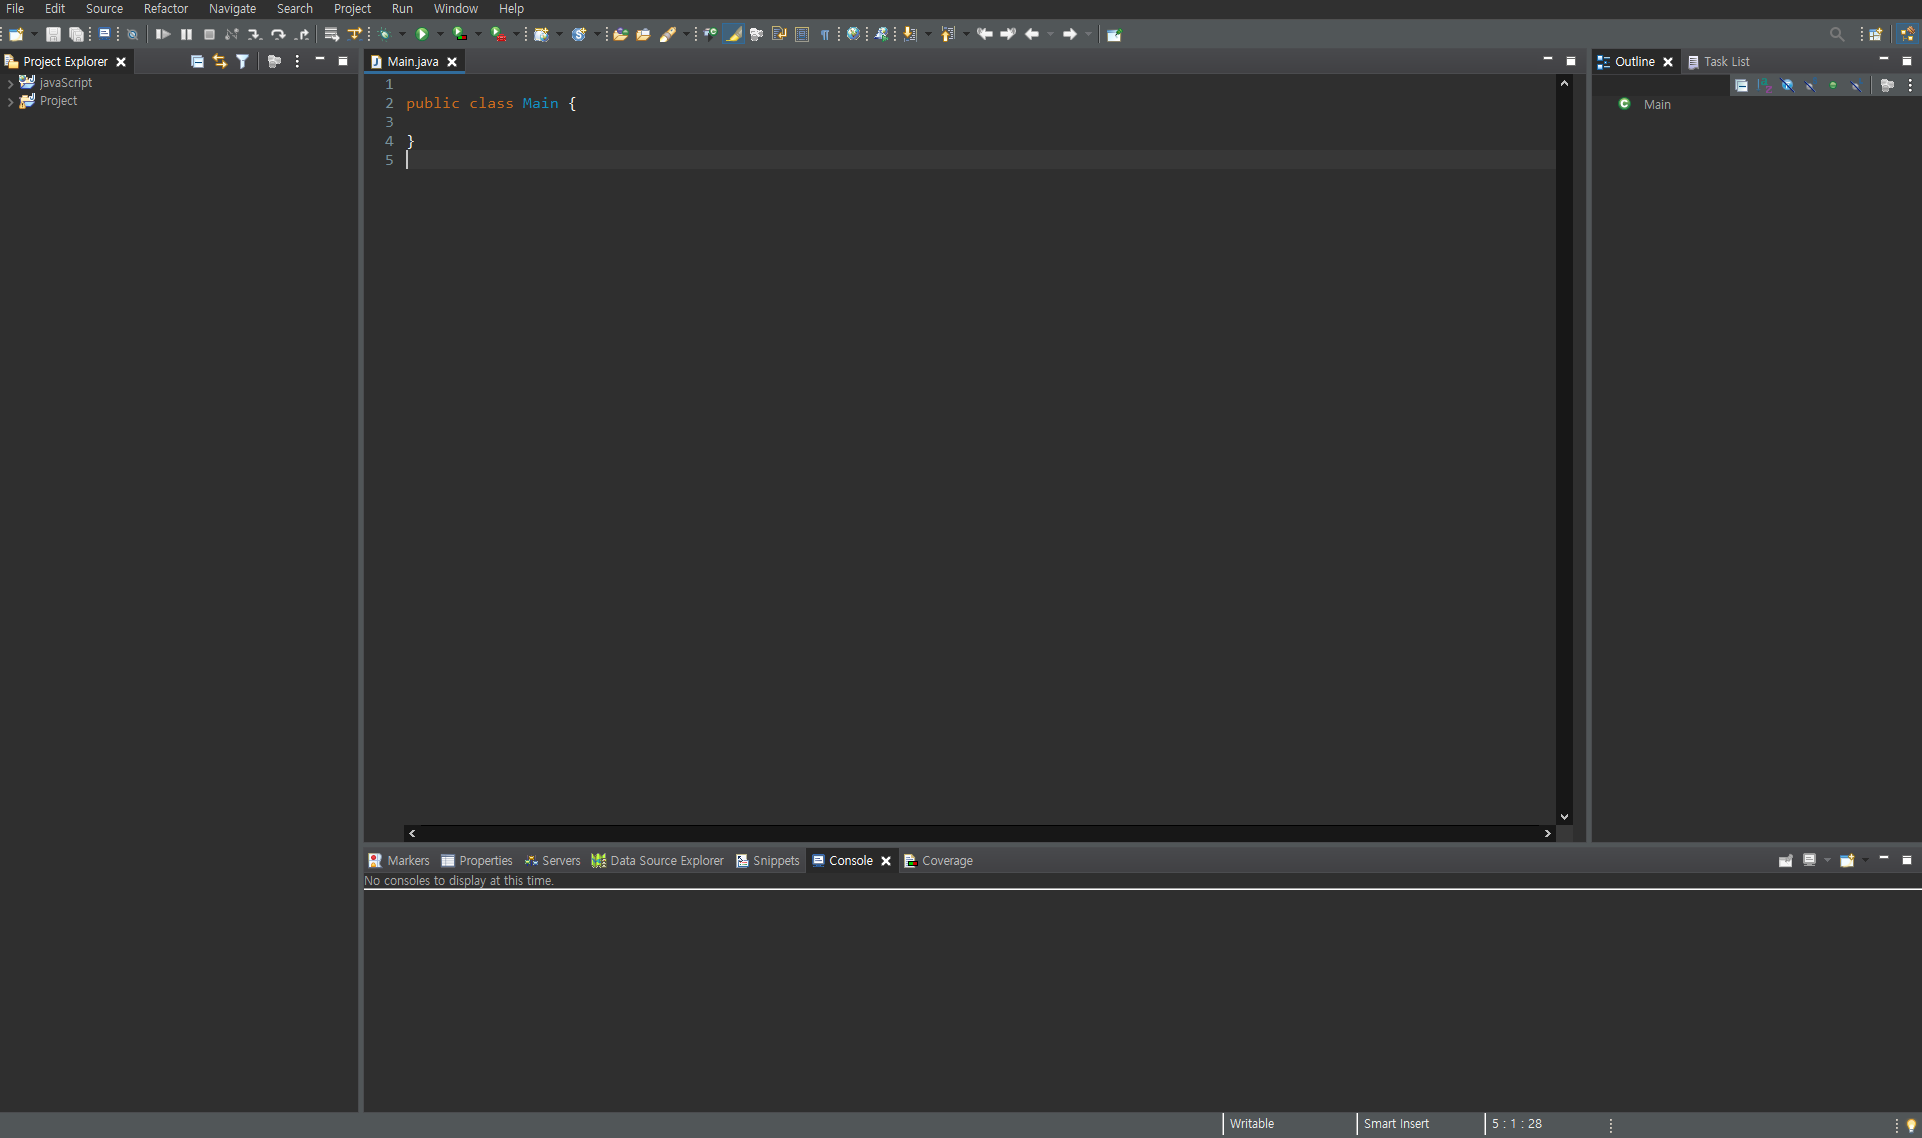Click the Forward navigation arrow
The width and height of the screenshot is (1922, 1138).
[x=1070, y=34]
